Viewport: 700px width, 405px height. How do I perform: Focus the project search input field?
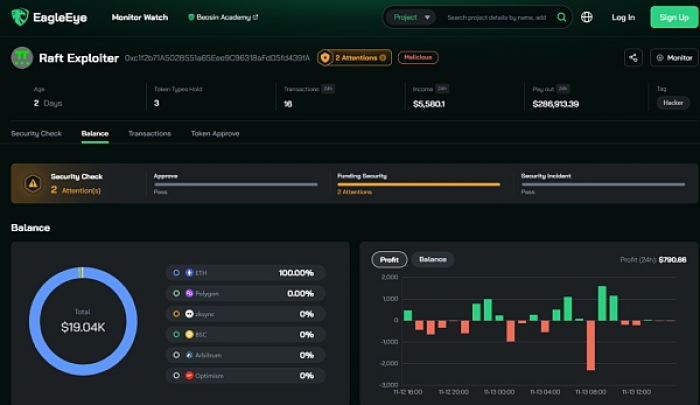(497, 17)
